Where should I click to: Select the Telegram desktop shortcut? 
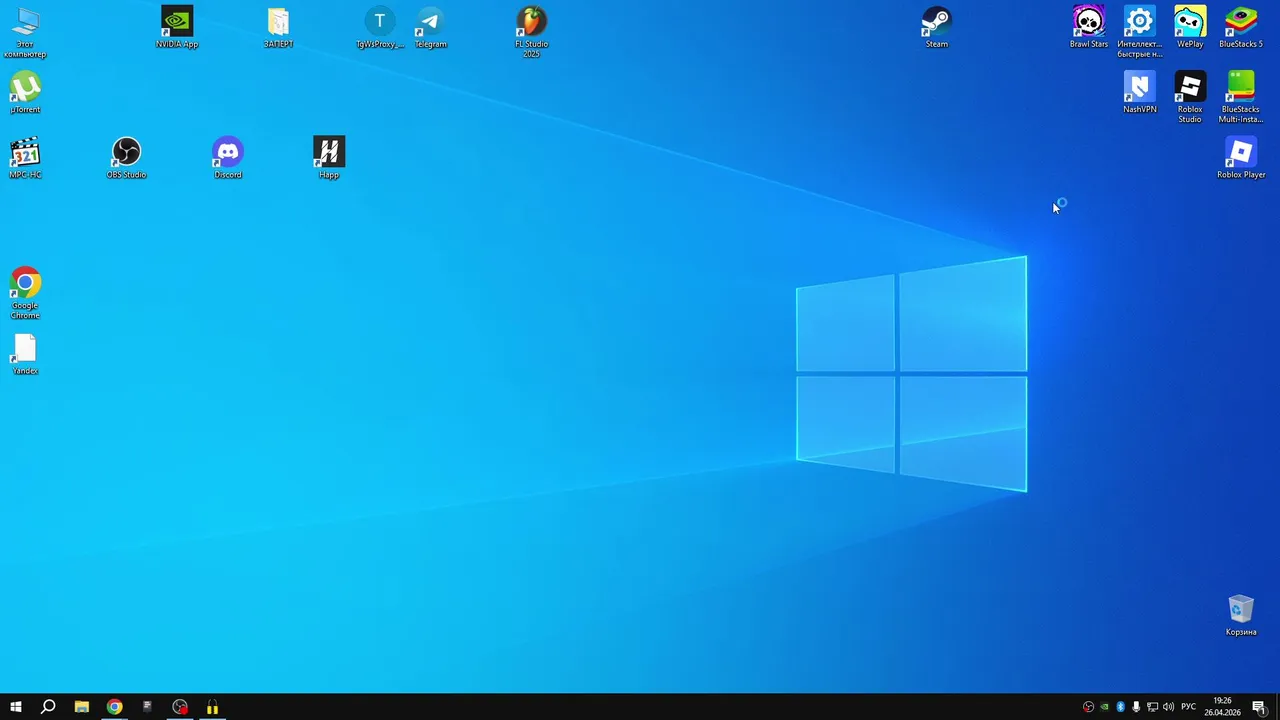[x=431, y=27]
